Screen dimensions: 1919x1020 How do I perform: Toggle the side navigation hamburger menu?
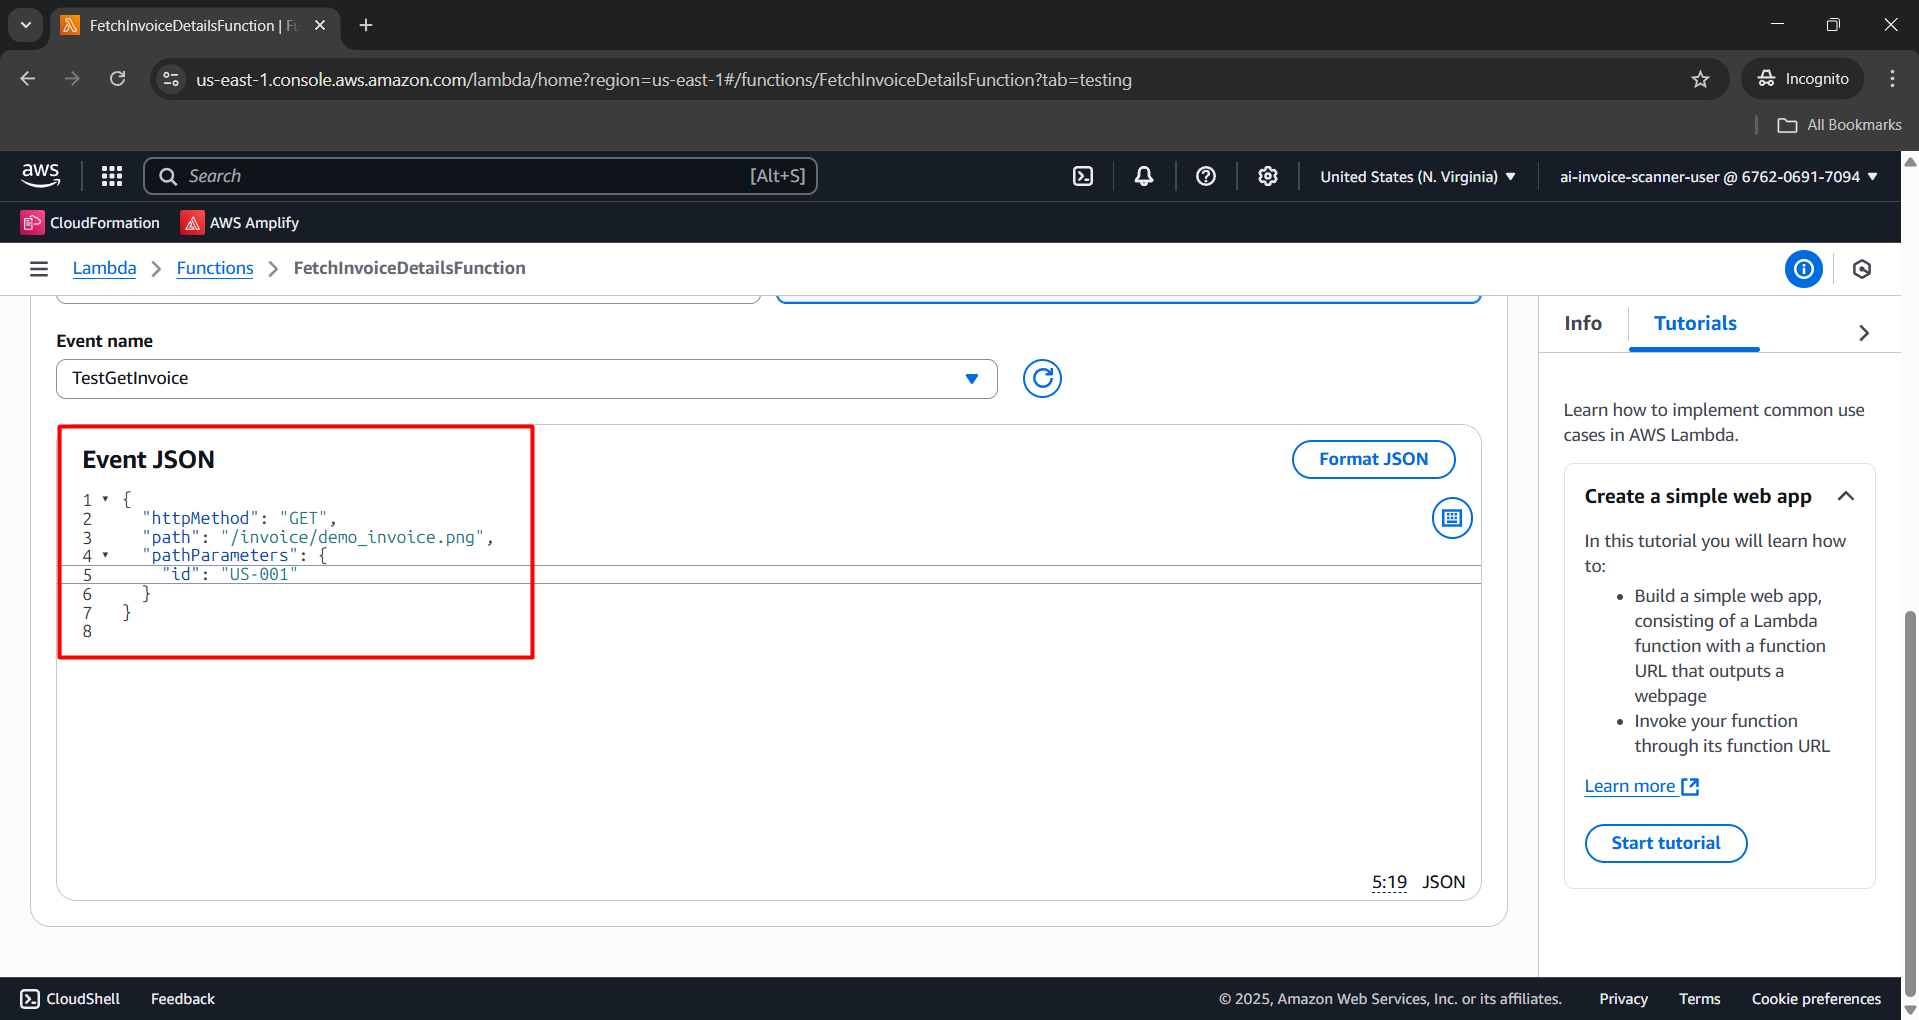tap(39, 268)
